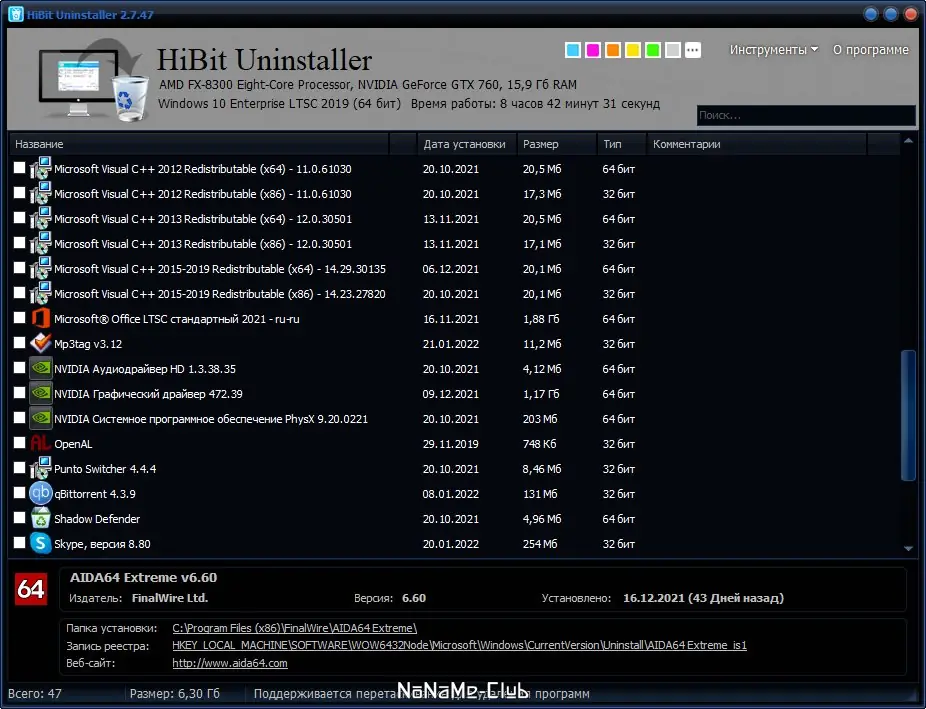Select the gray color theme swatch
Image resolution: width=926 pixels, height=709 pixels.
[673, 50]
